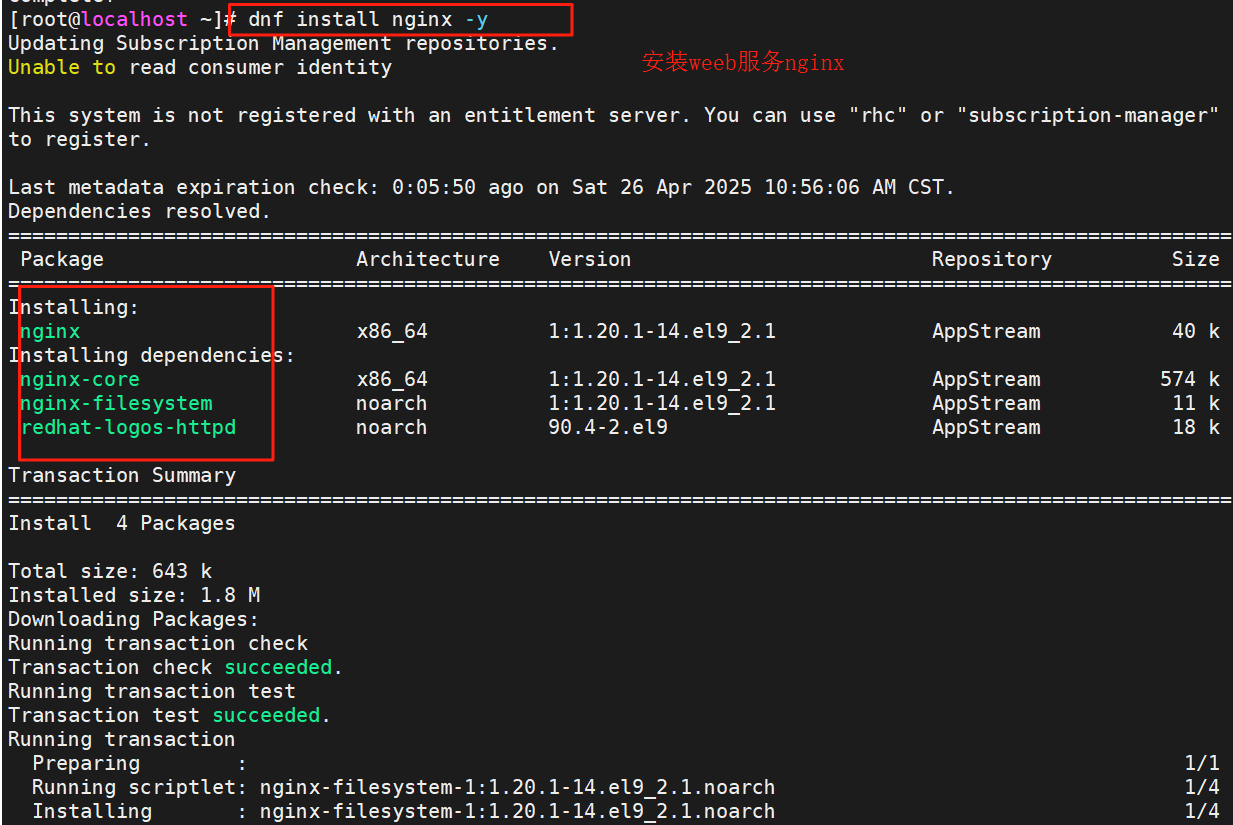Click the 'Install 4 Packages' line

122,523
